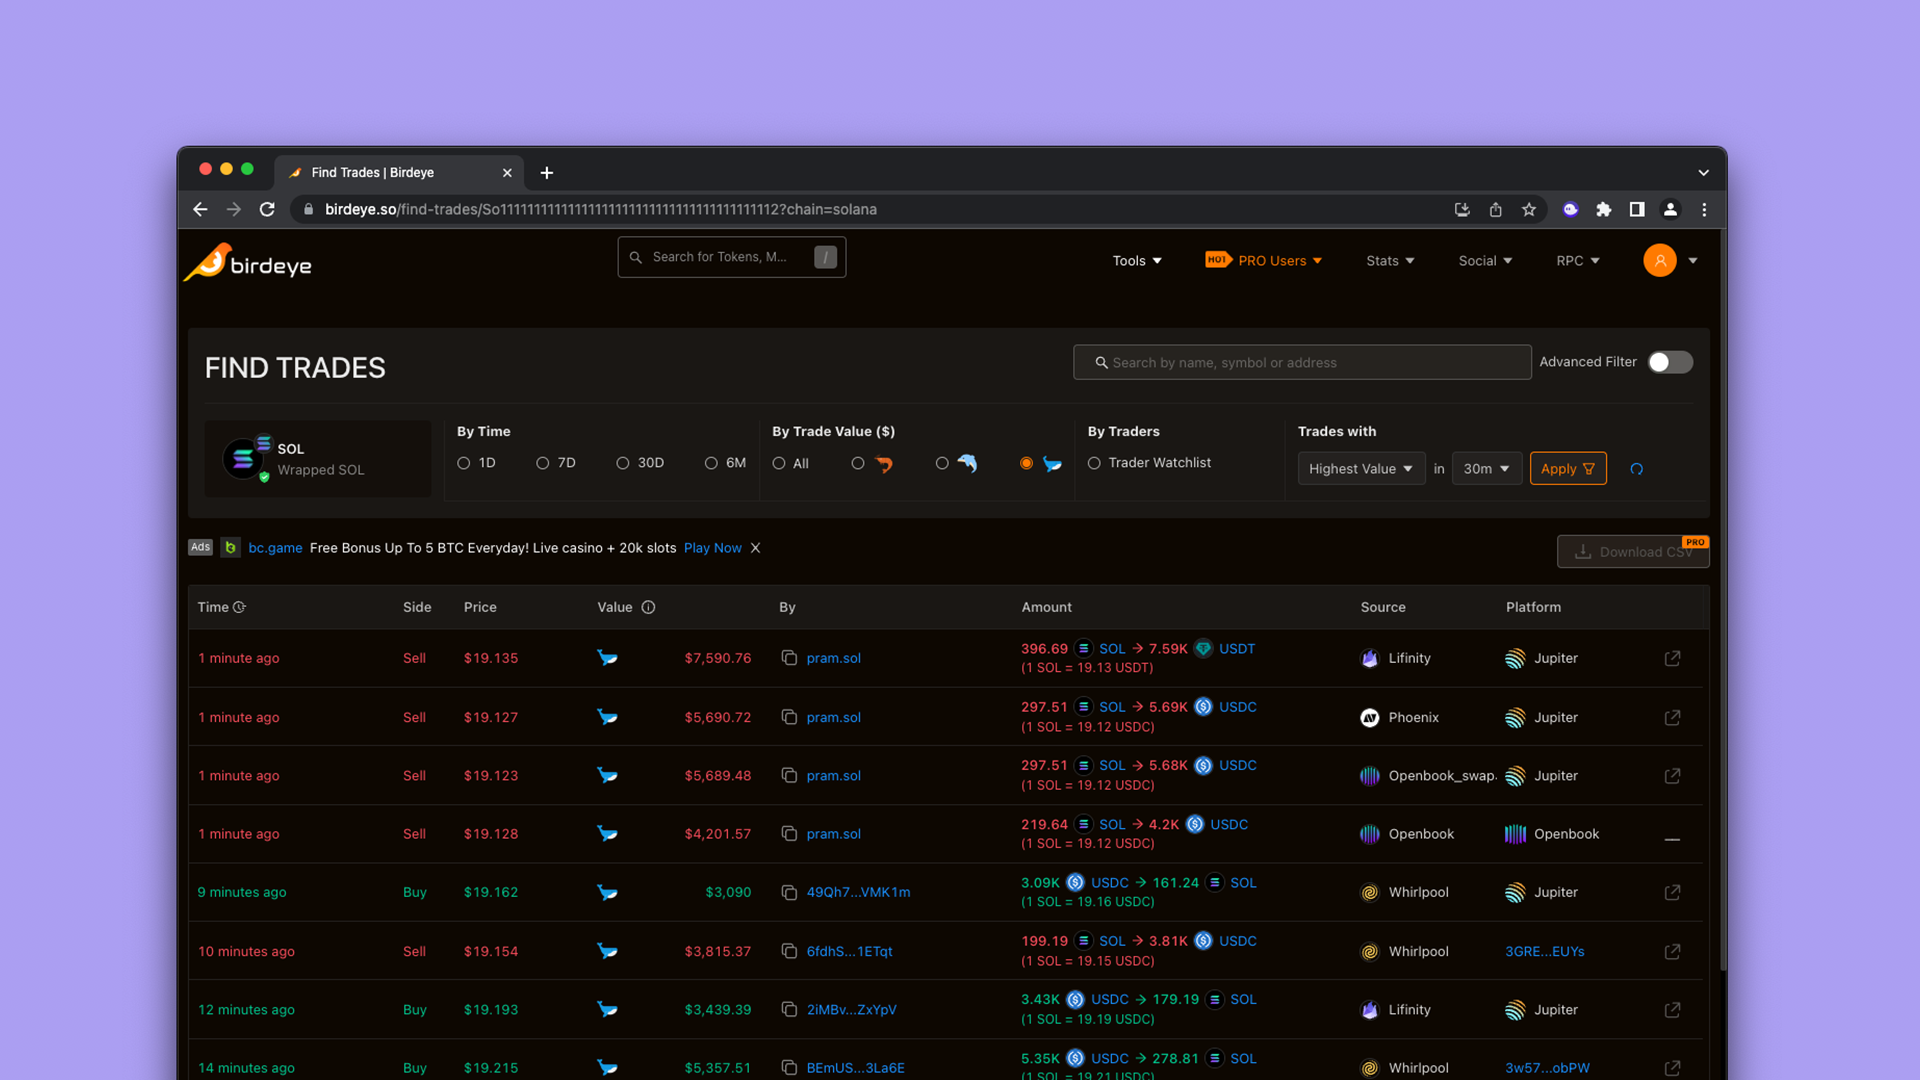Open the 30m interval dropdown
1920x1080 pixels.
click(x=1485, y=469)
